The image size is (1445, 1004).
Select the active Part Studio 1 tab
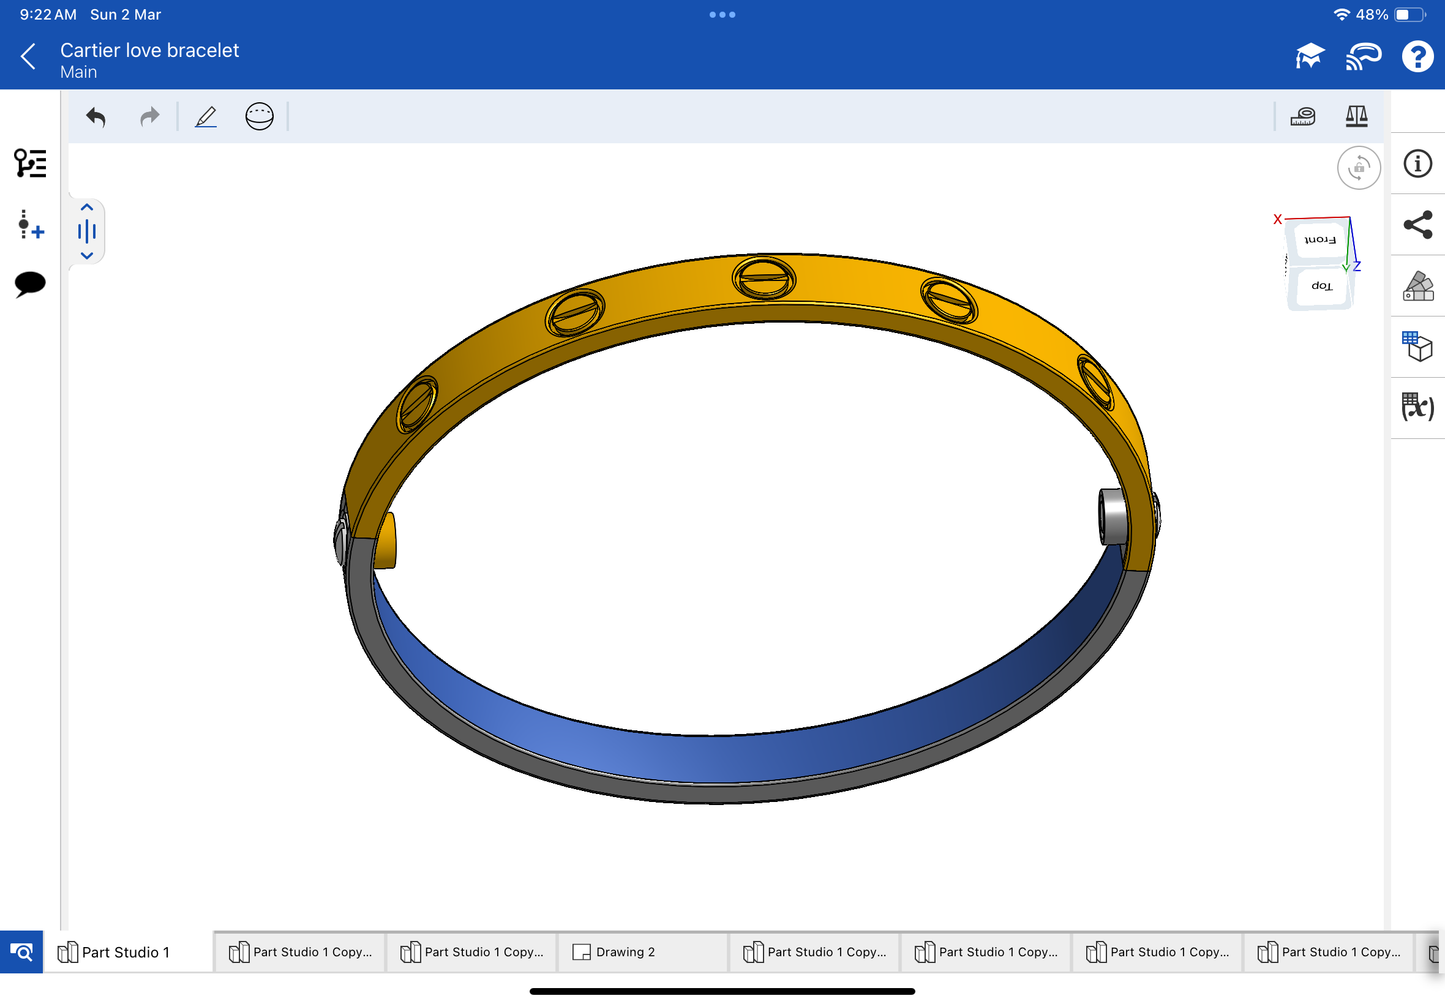[125, 952]
